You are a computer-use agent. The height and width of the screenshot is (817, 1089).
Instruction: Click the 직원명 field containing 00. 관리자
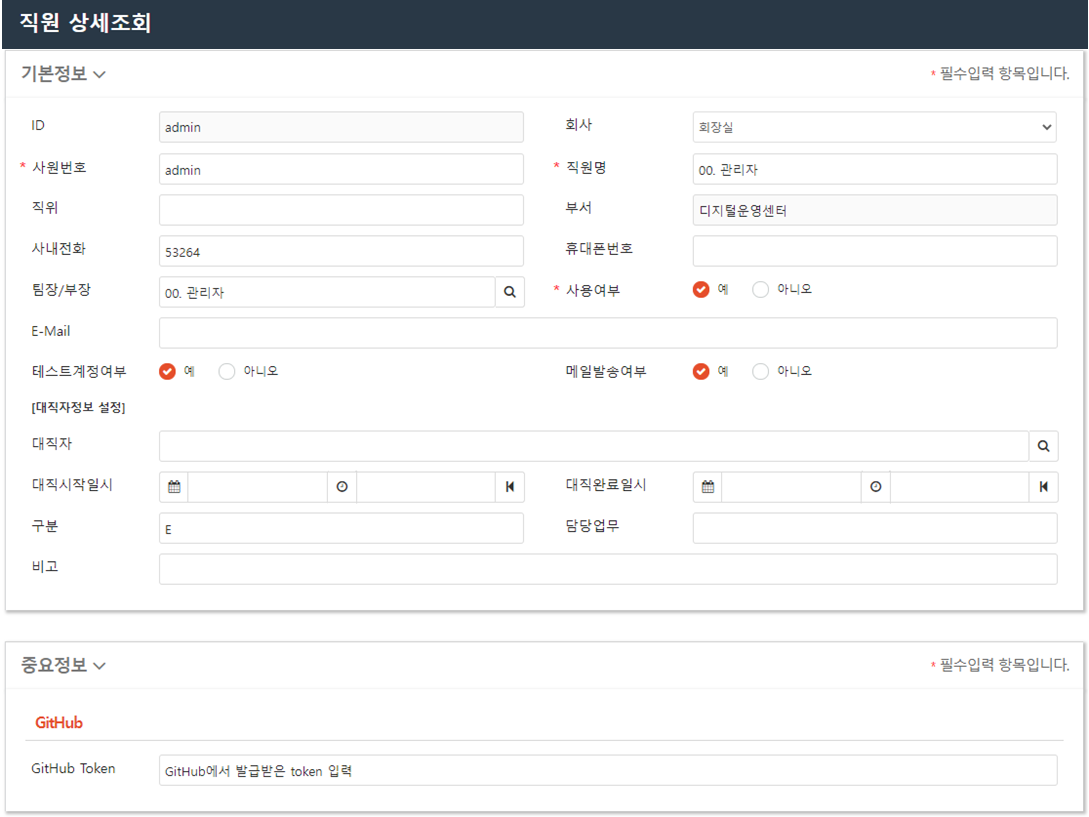(874, 169)
